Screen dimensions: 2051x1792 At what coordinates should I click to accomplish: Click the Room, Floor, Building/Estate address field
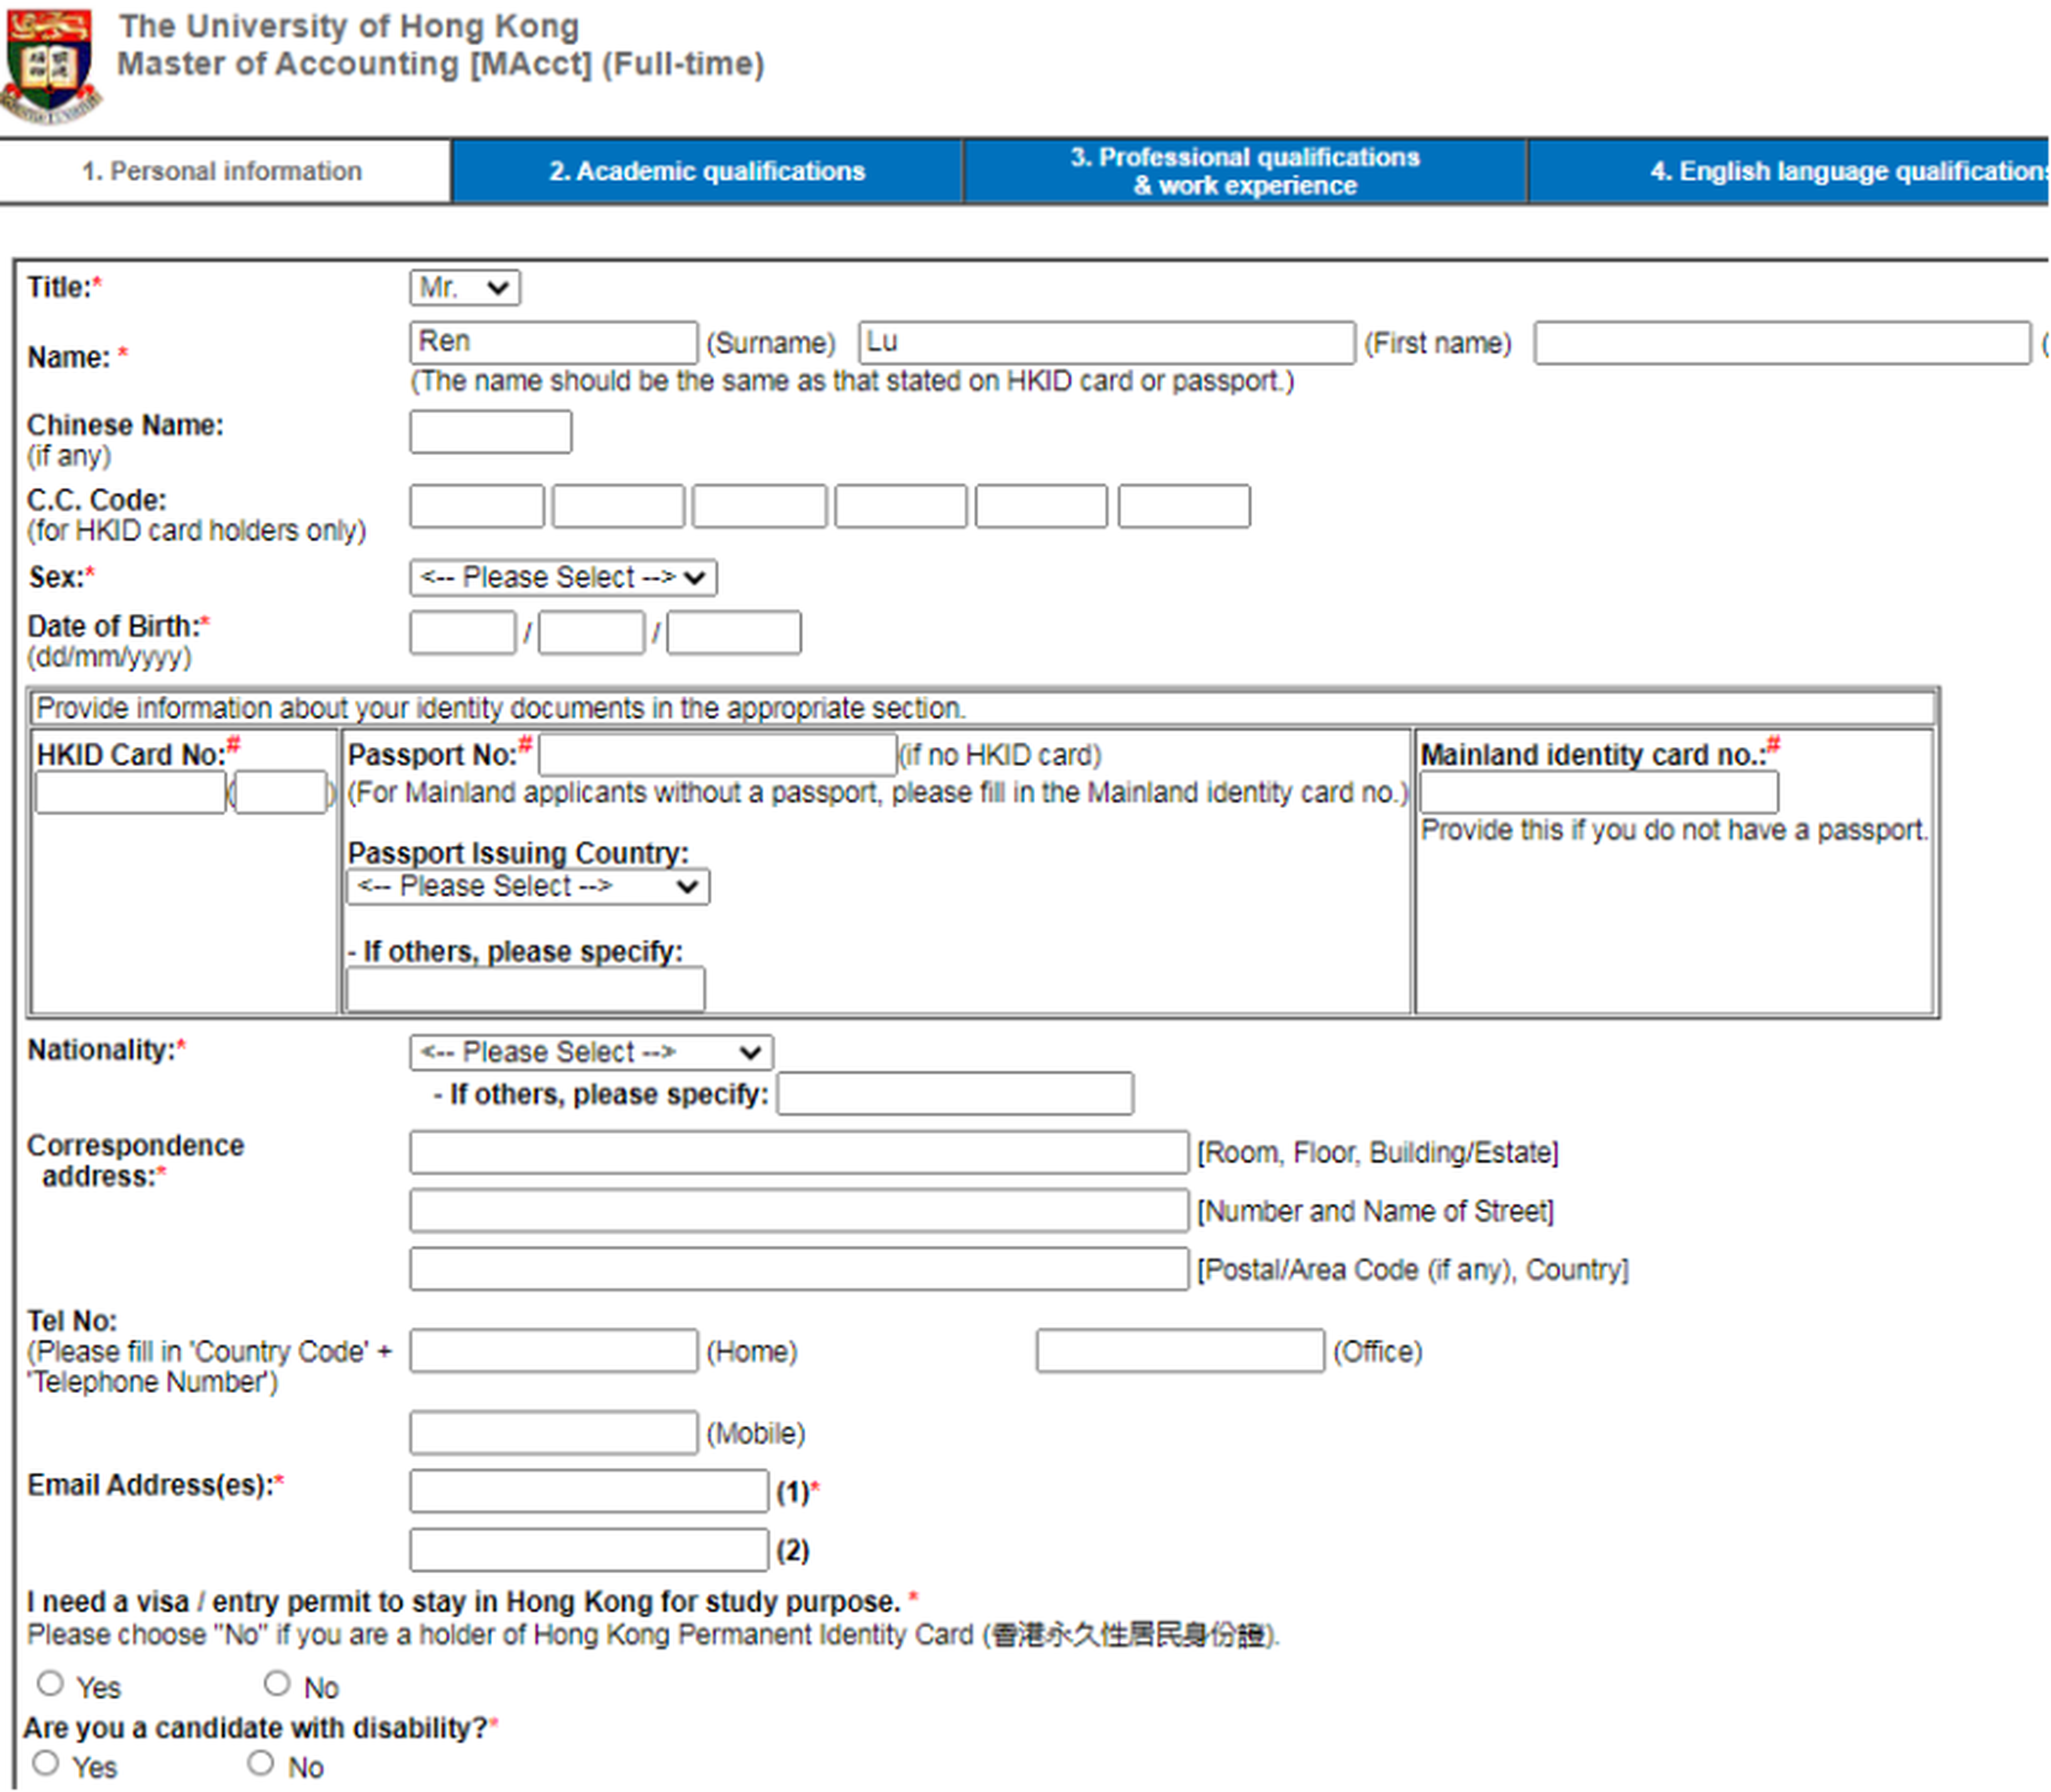[x=799, y=1153]
